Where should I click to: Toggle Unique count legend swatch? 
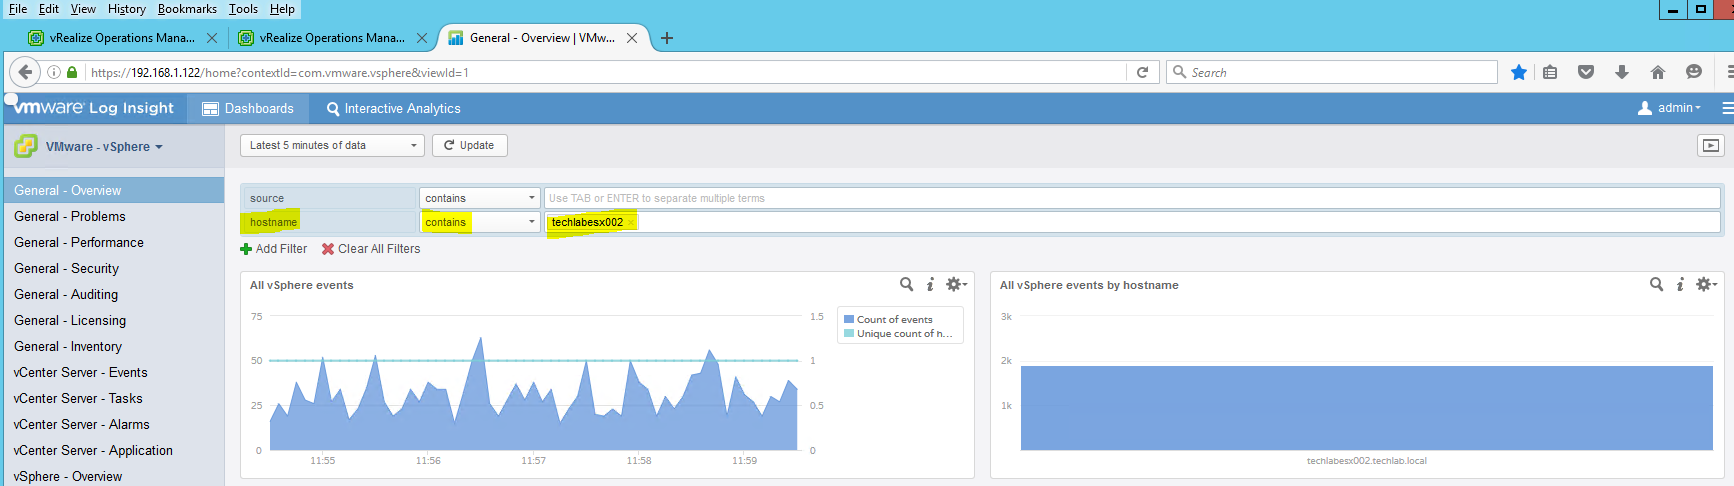[x=849, y=334]
